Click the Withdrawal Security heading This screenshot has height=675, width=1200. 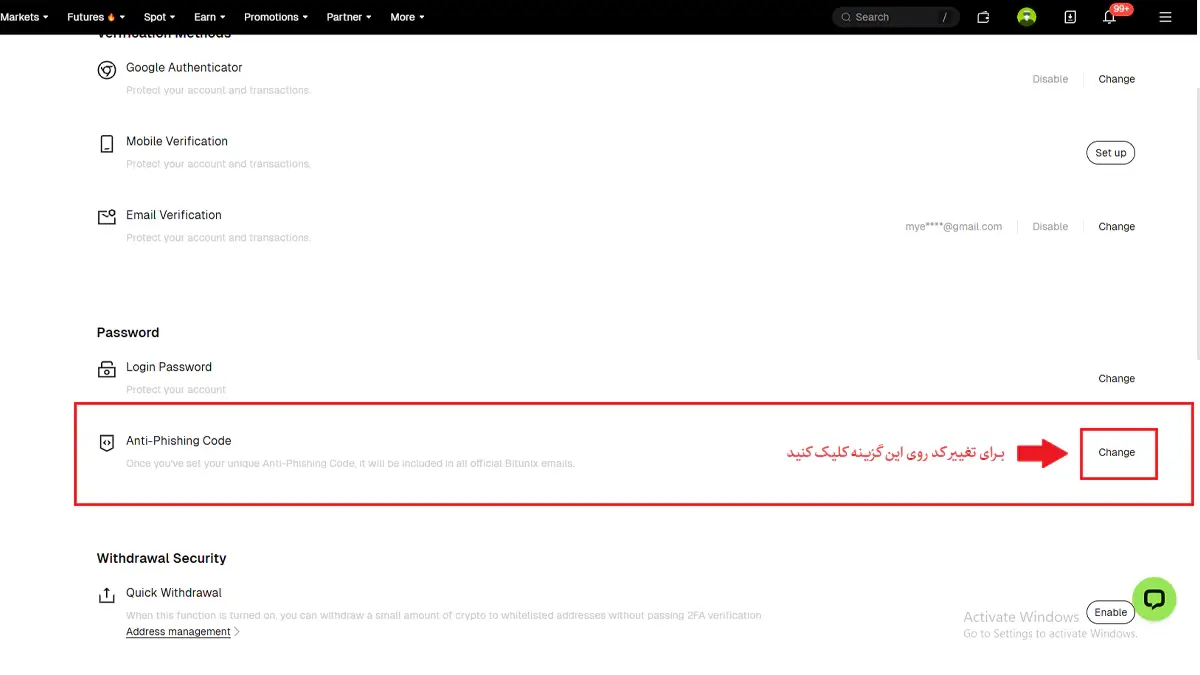point(162,558)
